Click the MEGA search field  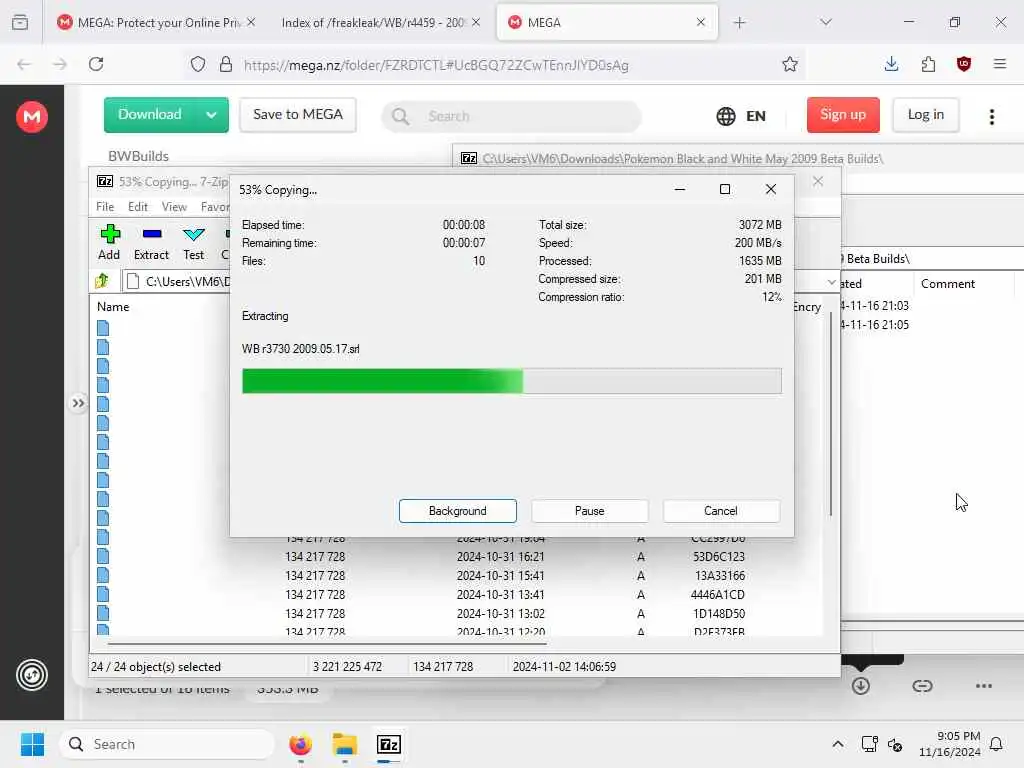pyautogui.click(x=511, y=116)
